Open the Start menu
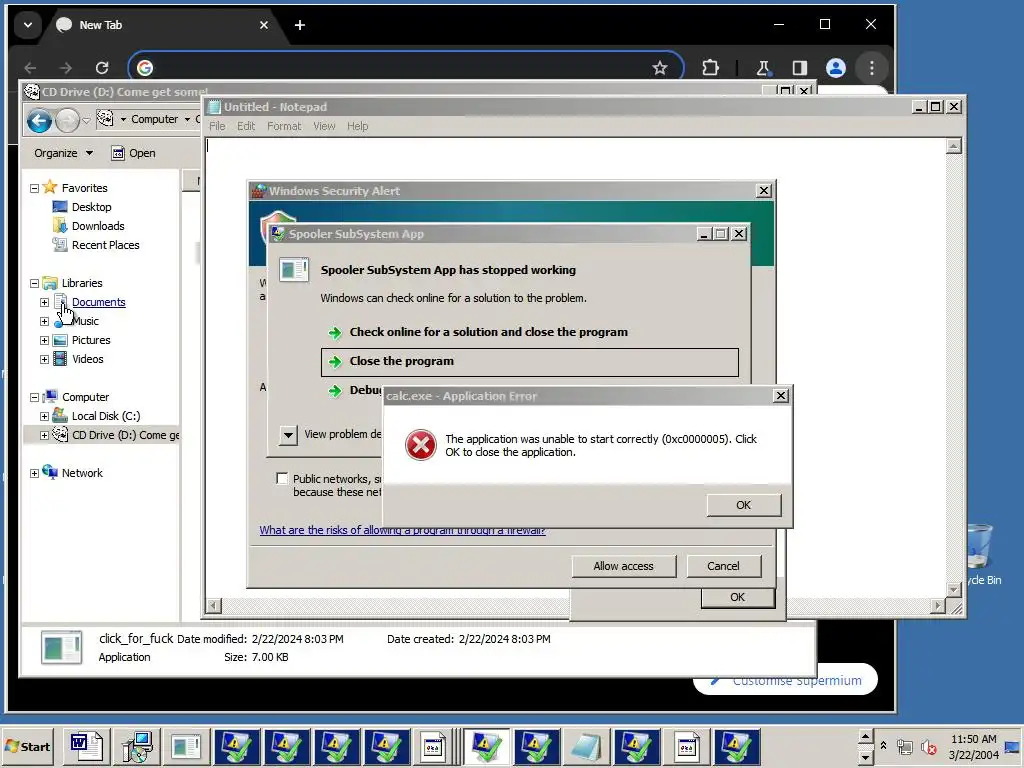1024x768 pixels. click(x=27, y=746)
